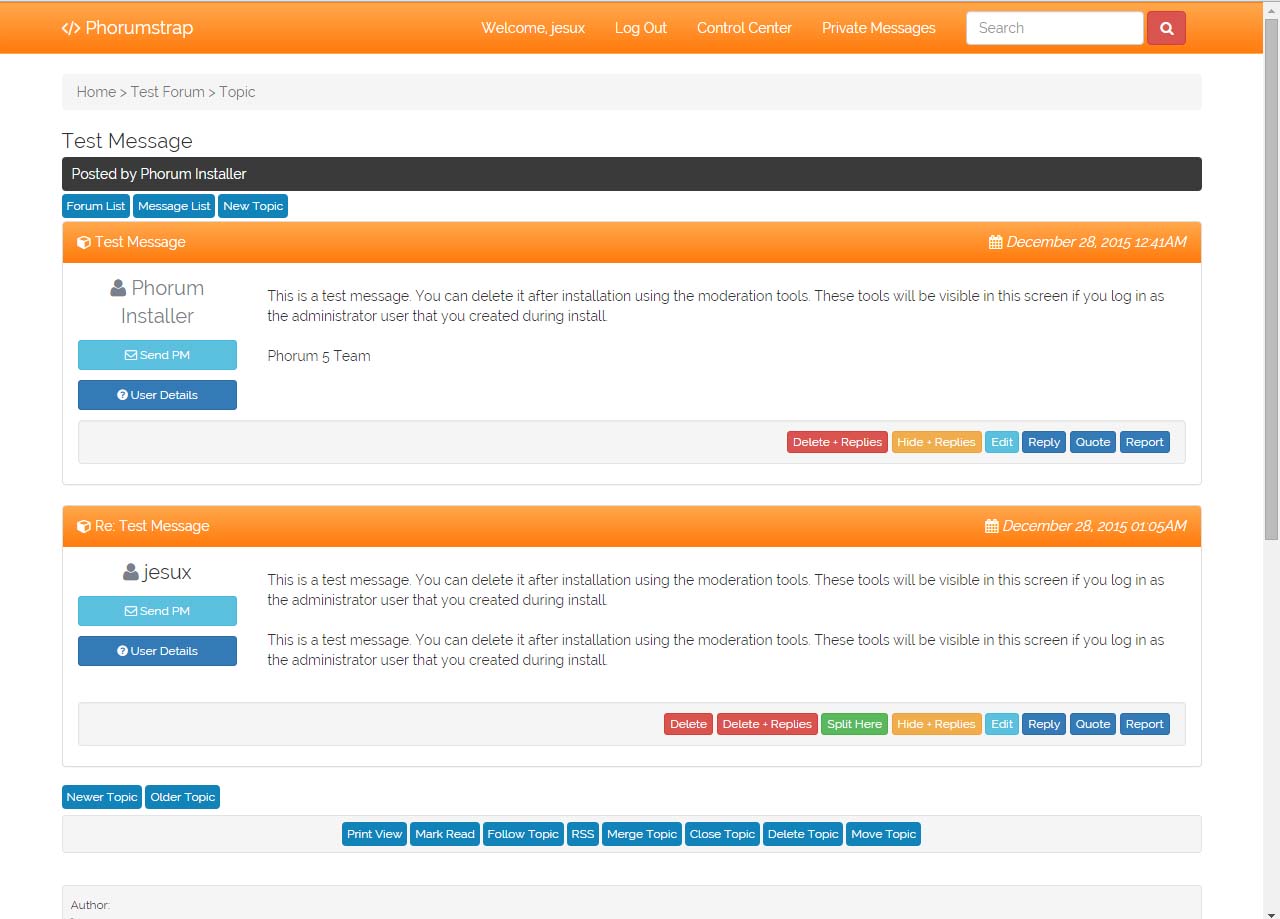Go to Older Topic
The image size is (1280, 919).
[x=183, y=797]
